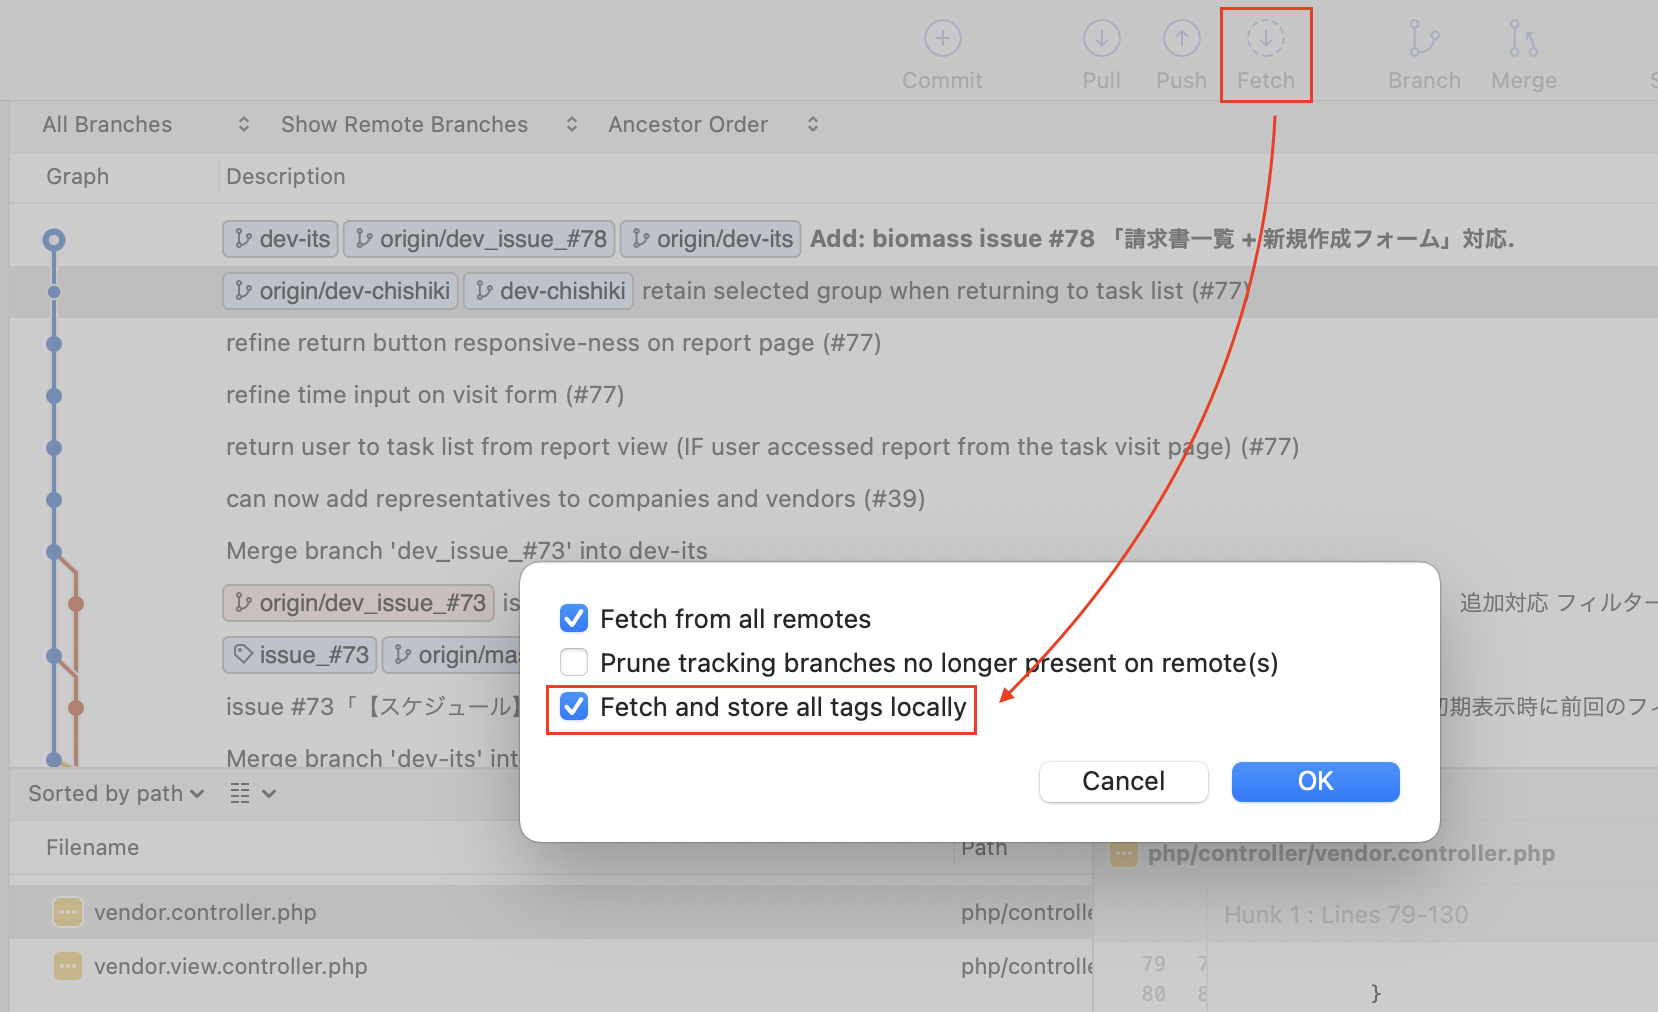The image size is (1658, 1012).
Task: Open the list view mode menu
Action: pyautogui.click(x=252, y=794)
